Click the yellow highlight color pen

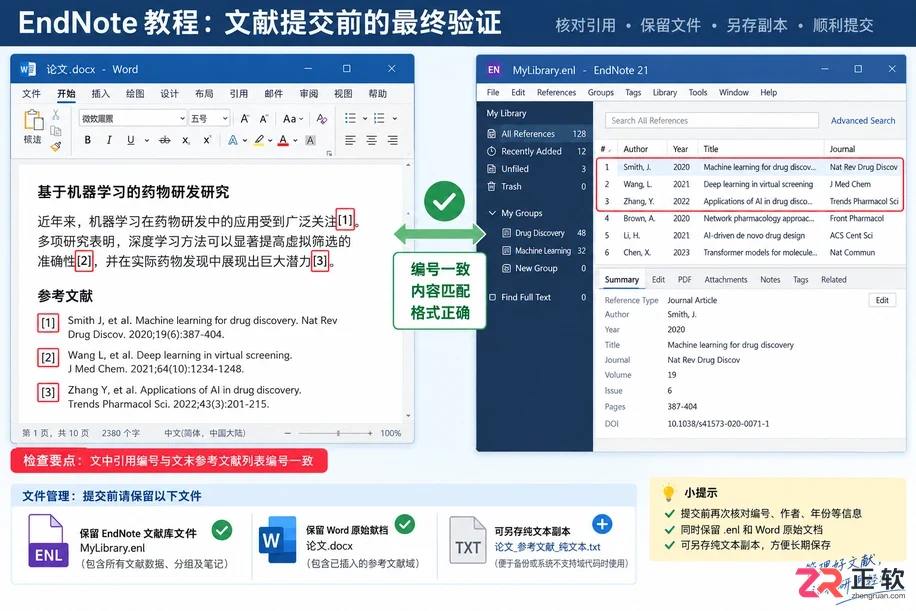coord(259,140)
